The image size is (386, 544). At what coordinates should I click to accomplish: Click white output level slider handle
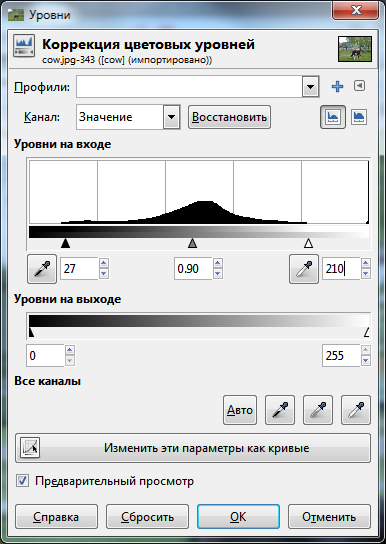(x=367, y=333)
